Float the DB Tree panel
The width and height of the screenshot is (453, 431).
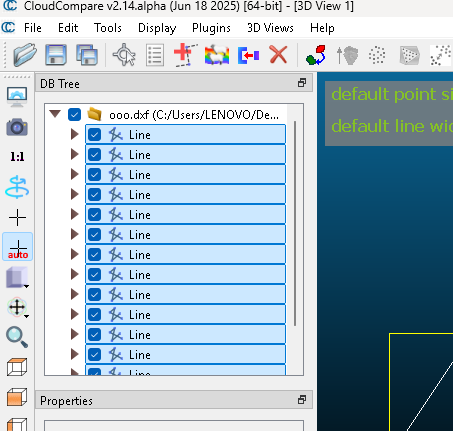click(302, 83)
